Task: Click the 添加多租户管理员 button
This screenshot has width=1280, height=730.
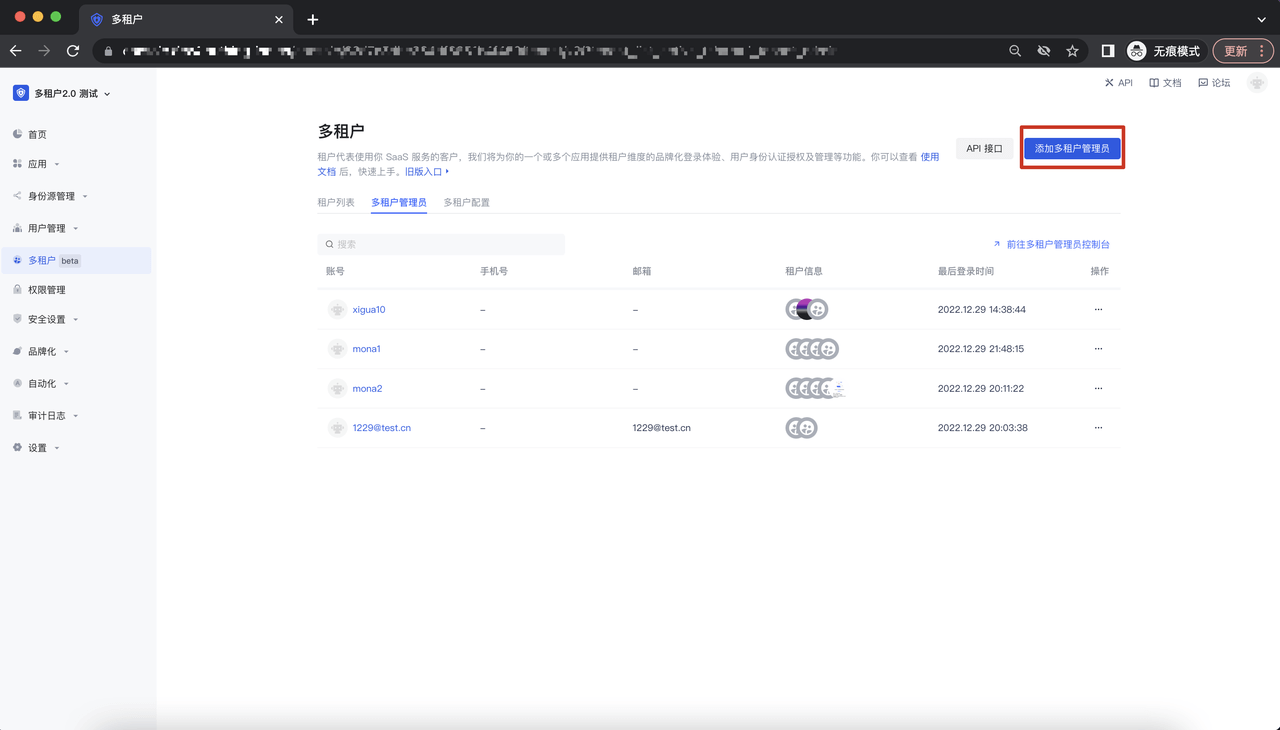Action: (x=1072, y=148)
